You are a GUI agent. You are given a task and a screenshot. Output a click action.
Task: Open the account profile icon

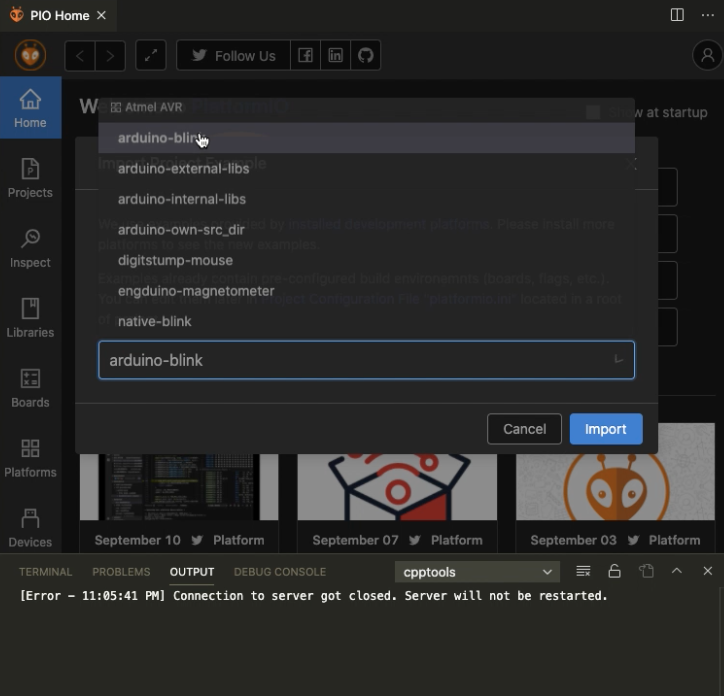[x=707, y=55]
